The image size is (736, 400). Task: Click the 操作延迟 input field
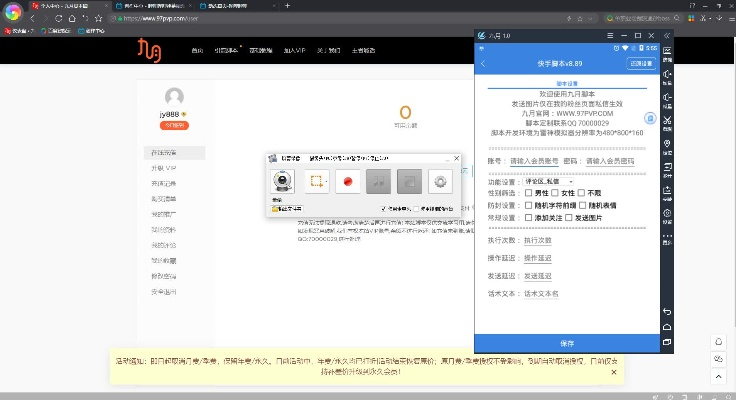[x=537, y=258]
